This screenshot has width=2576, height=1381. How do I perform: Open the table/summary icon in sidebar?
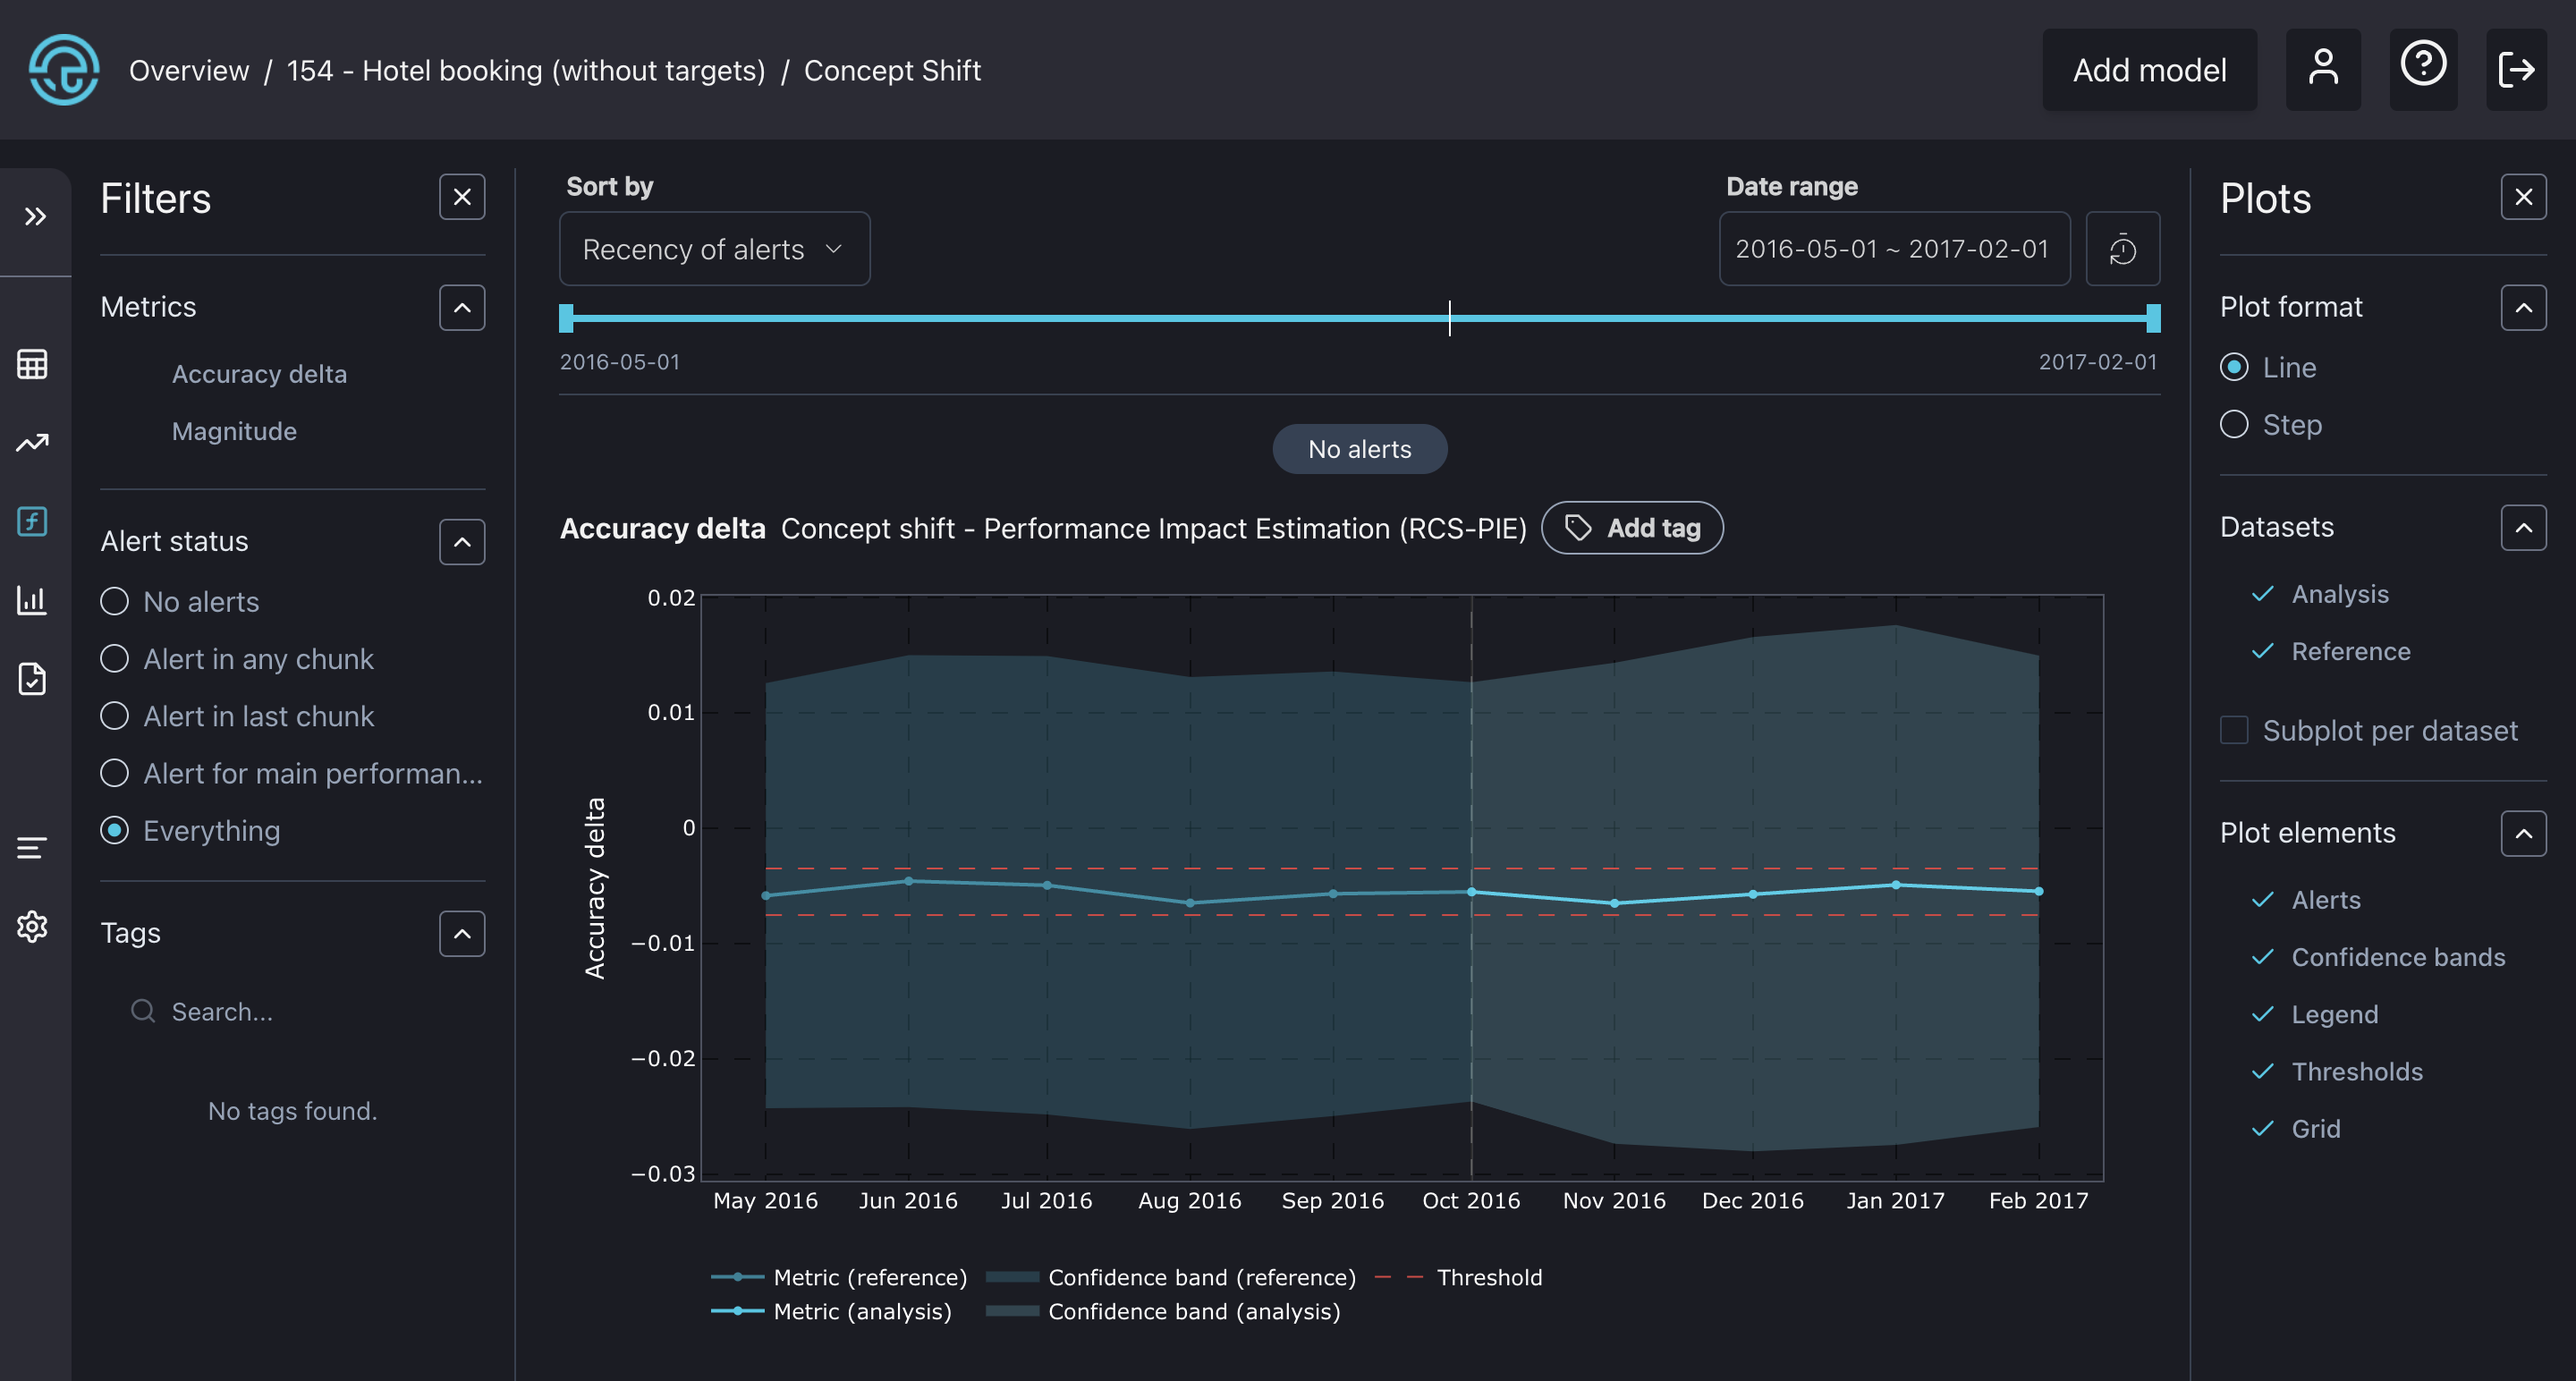click(32, 364)
